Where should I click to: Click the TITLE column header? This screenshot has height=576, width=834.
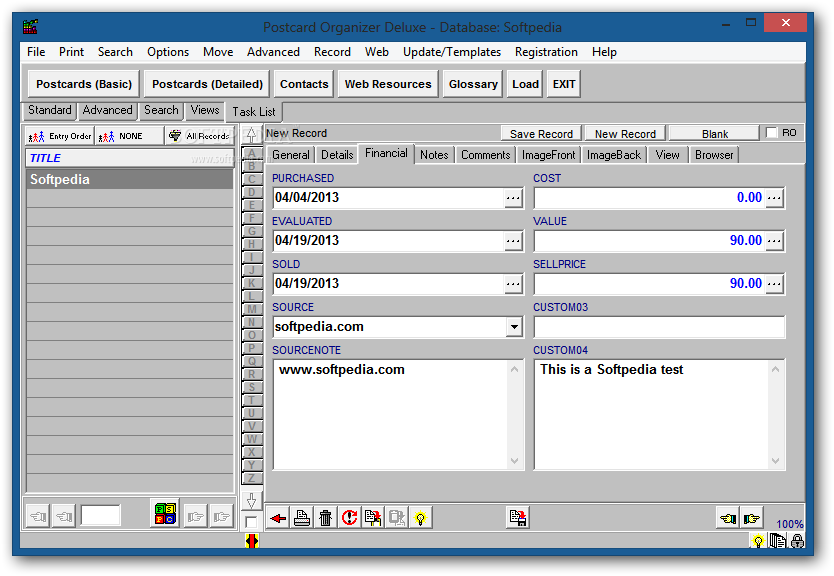pyautogui.click(x=129, y=158)
